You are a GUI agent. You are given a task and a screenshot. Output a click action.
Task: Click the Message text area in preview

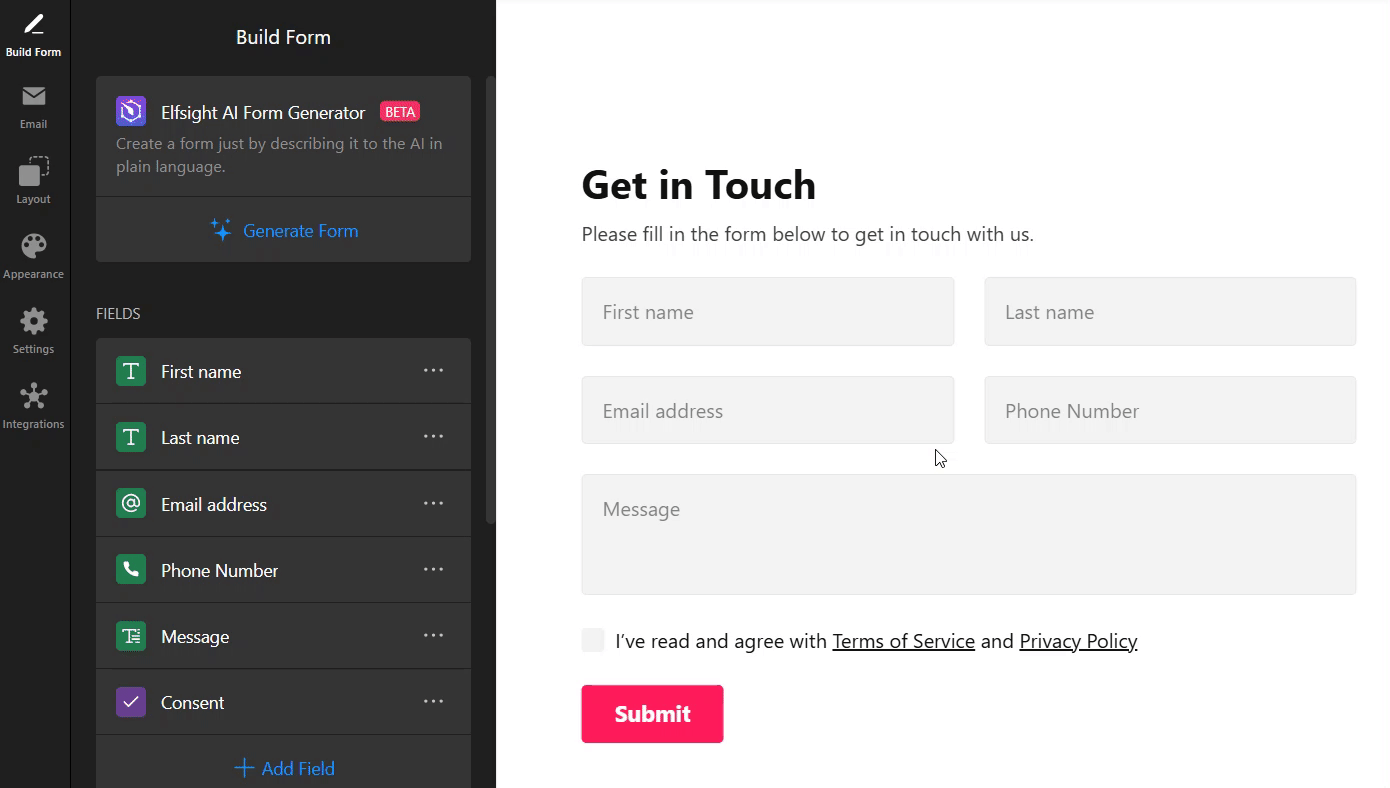click(x=969, y=535)
